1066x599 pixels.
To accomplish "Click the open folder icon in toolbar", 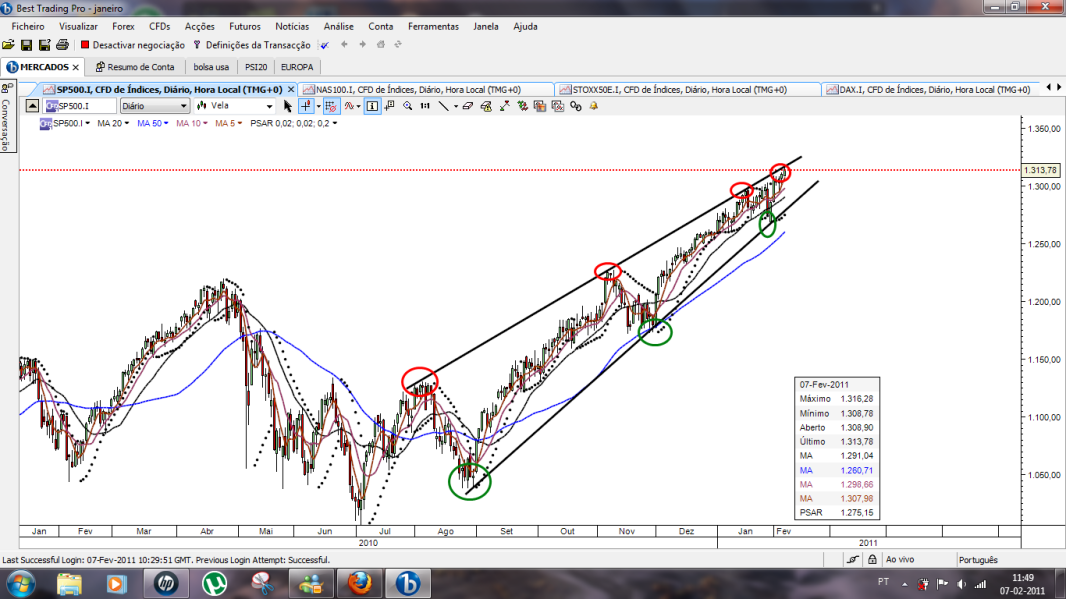I will coord(8,45).
